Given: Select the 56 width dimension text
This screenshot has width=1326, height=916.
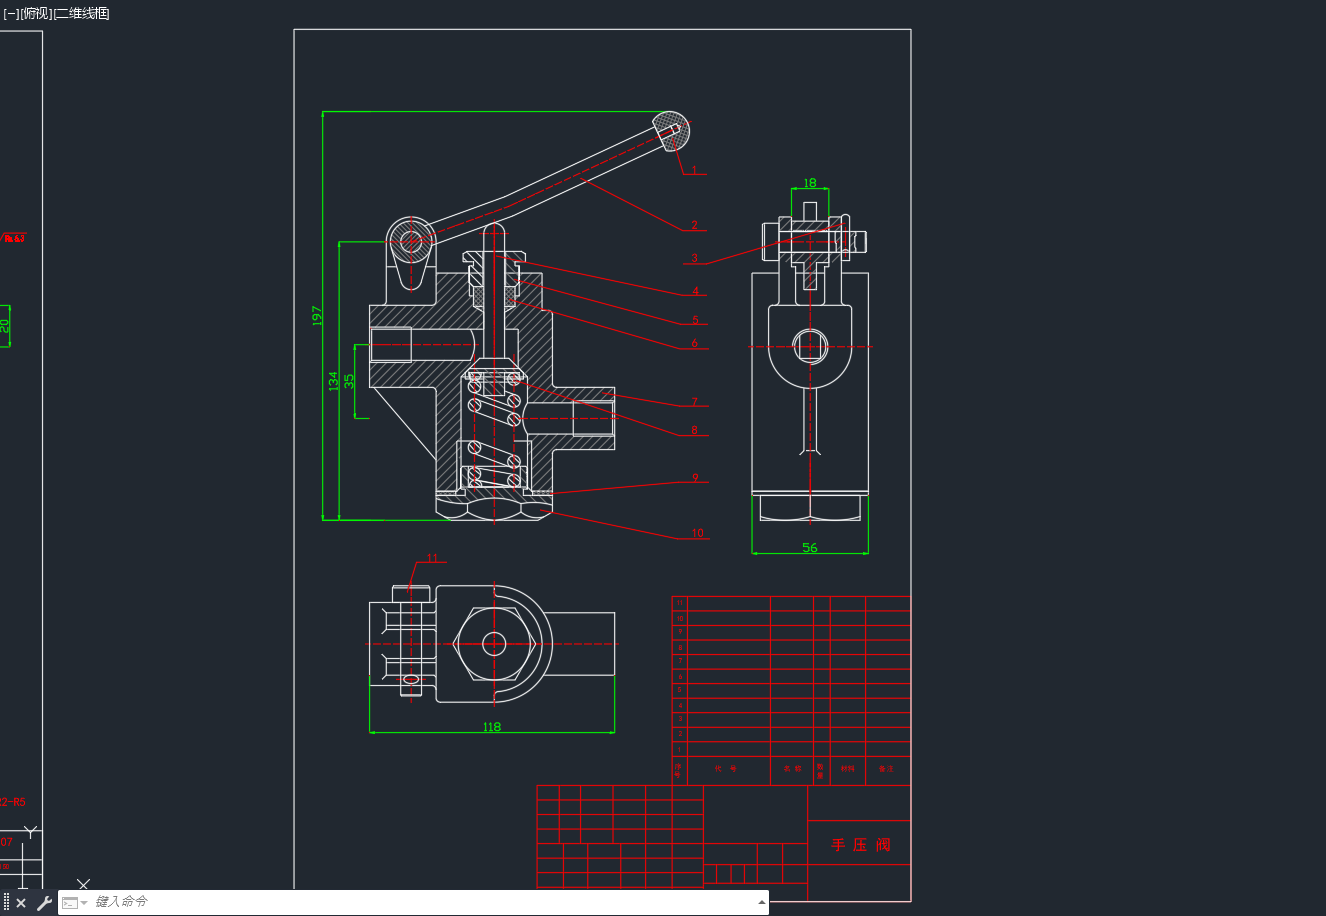Looking at the screenshot, I should 810,547.
